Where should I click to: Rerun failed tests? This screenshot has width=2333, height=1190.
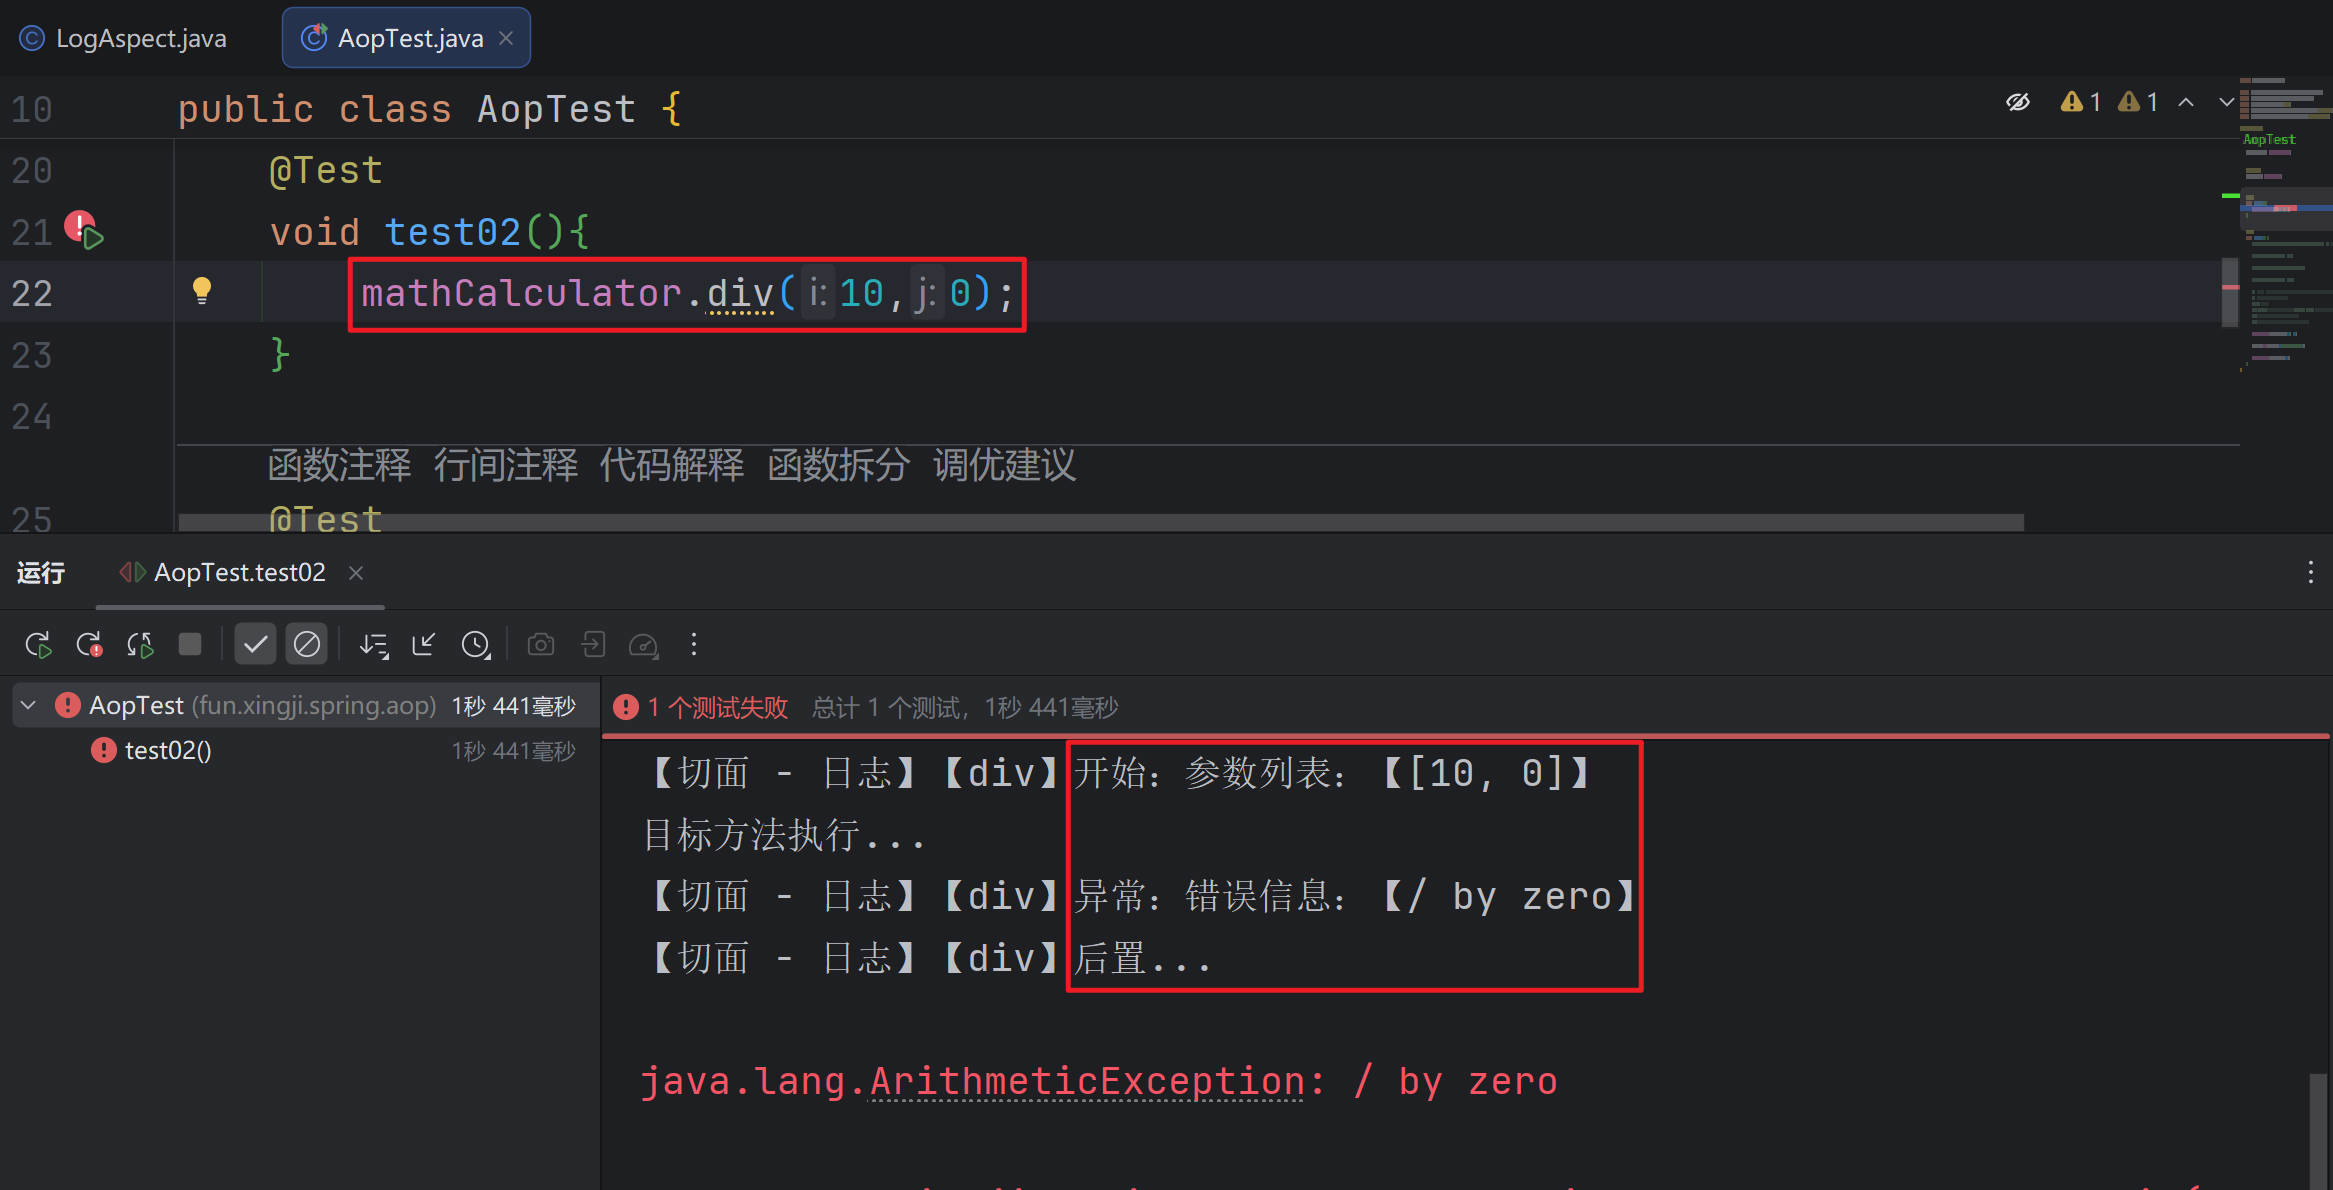pos(89,645)
